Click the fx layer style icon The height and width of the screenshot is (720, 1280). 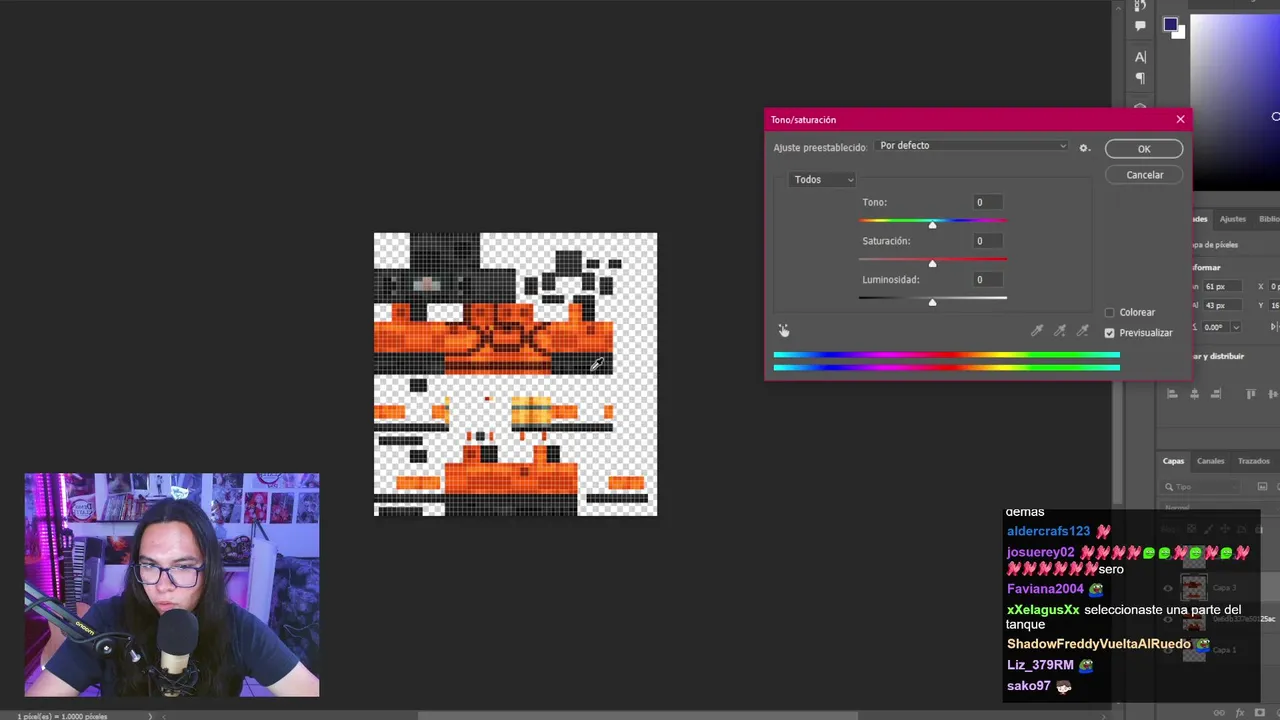(1240, 712)
